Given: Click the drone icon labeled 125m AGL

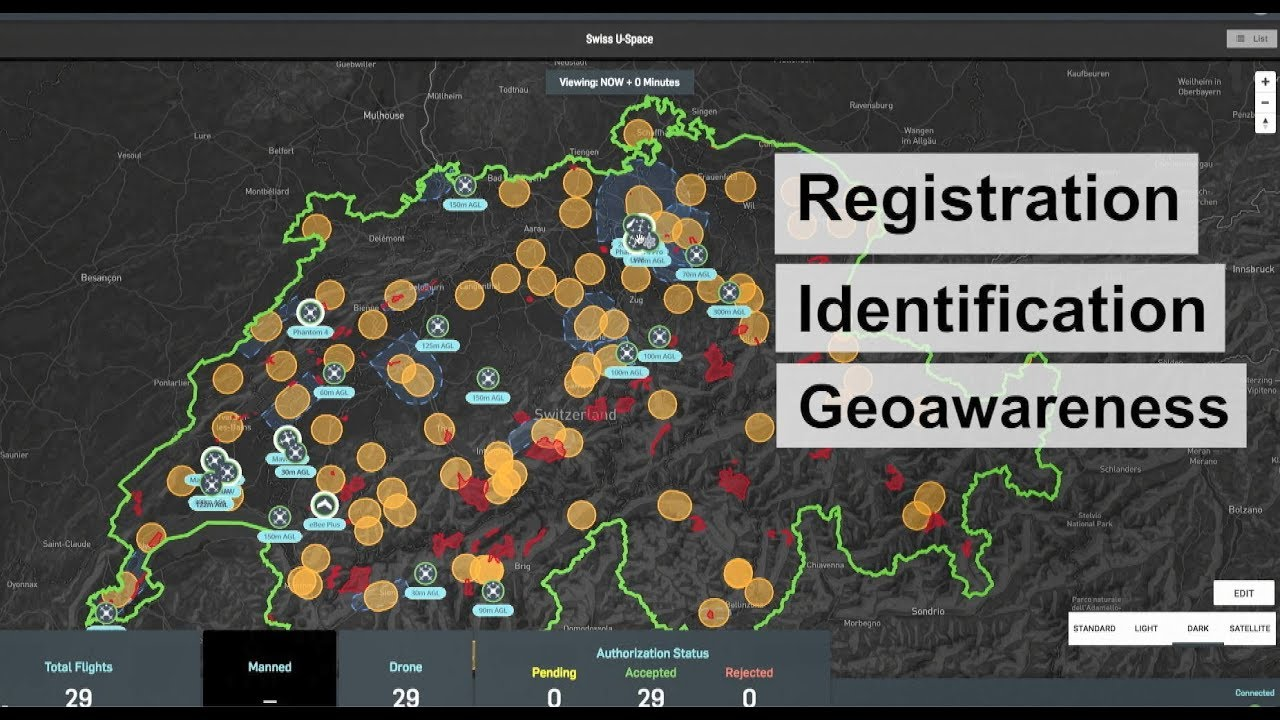Looking at the screenshot, I should pyautogui.click(x=437, y=326).
